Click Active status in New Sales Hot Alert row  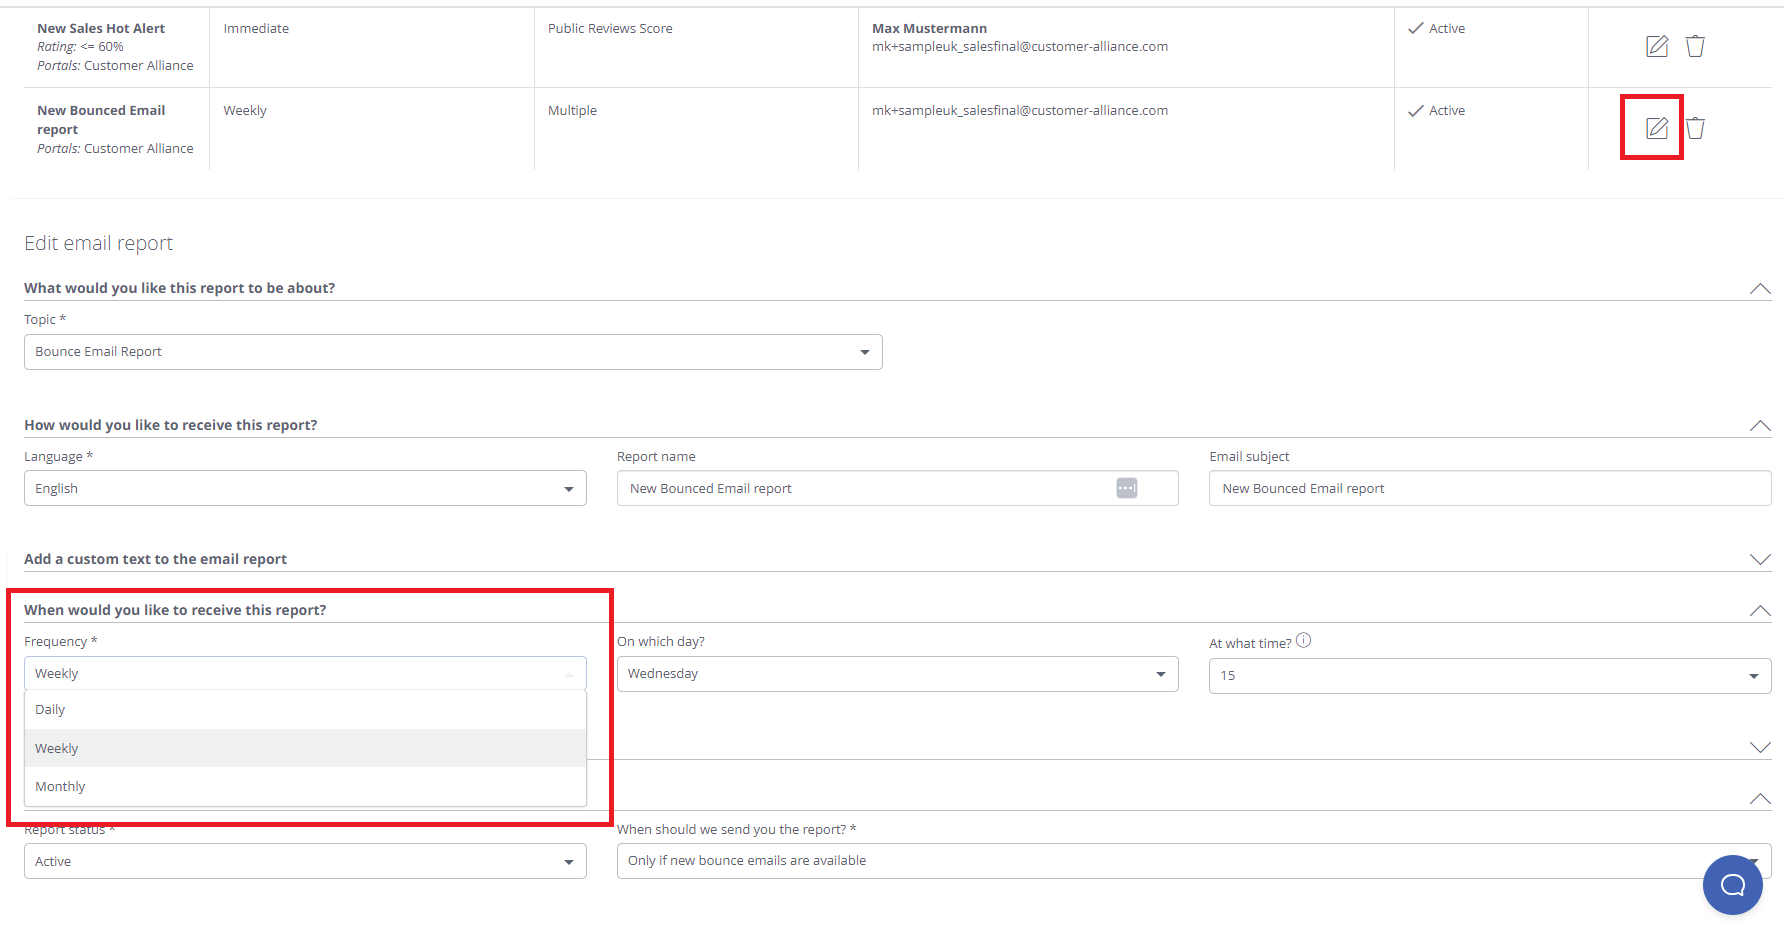pos(1437,28)
